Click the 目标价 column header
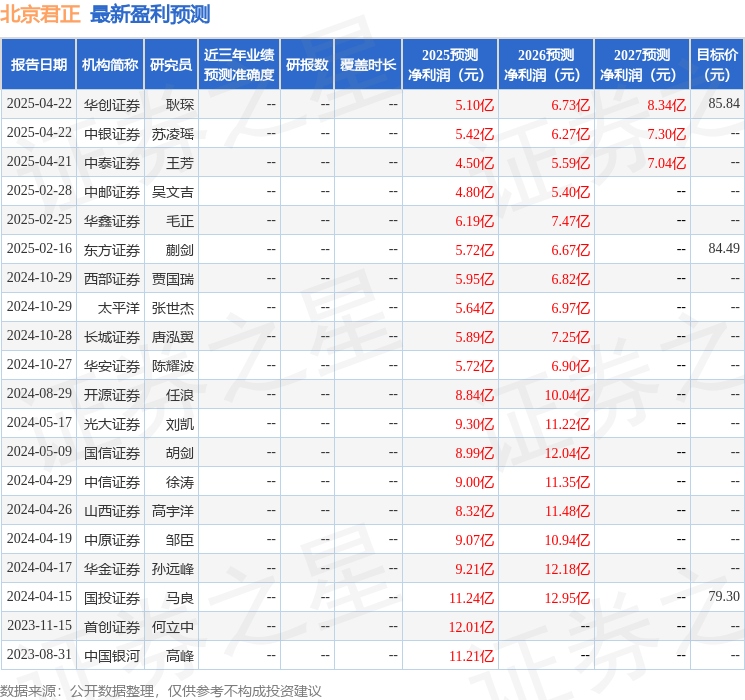The image size is (745, 700). [x=717, y=64]
